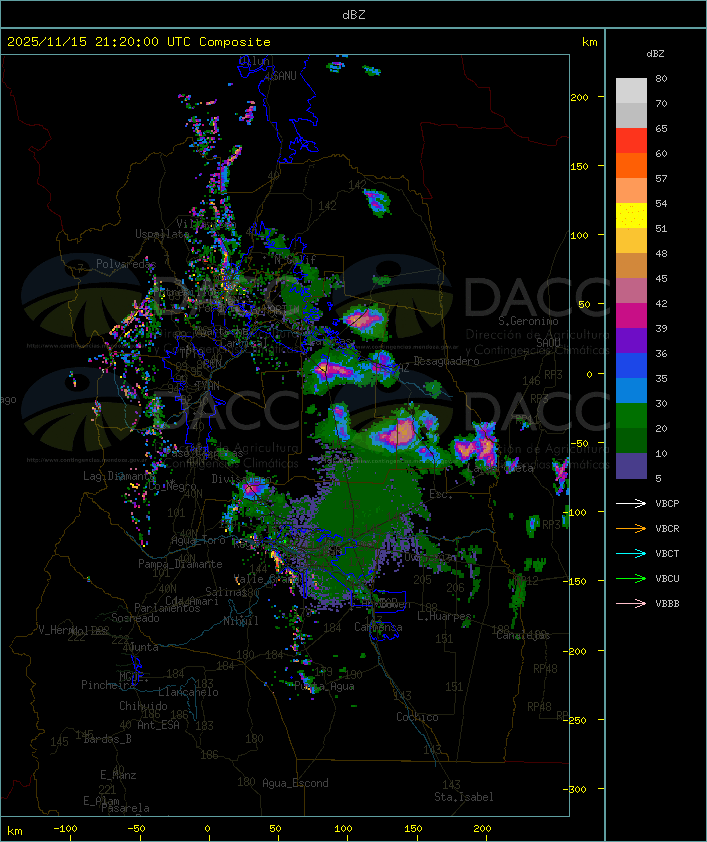This screenshot has height=842, width=707.
Task: Click the S.Geronimo place label
Action: (528, 321)
